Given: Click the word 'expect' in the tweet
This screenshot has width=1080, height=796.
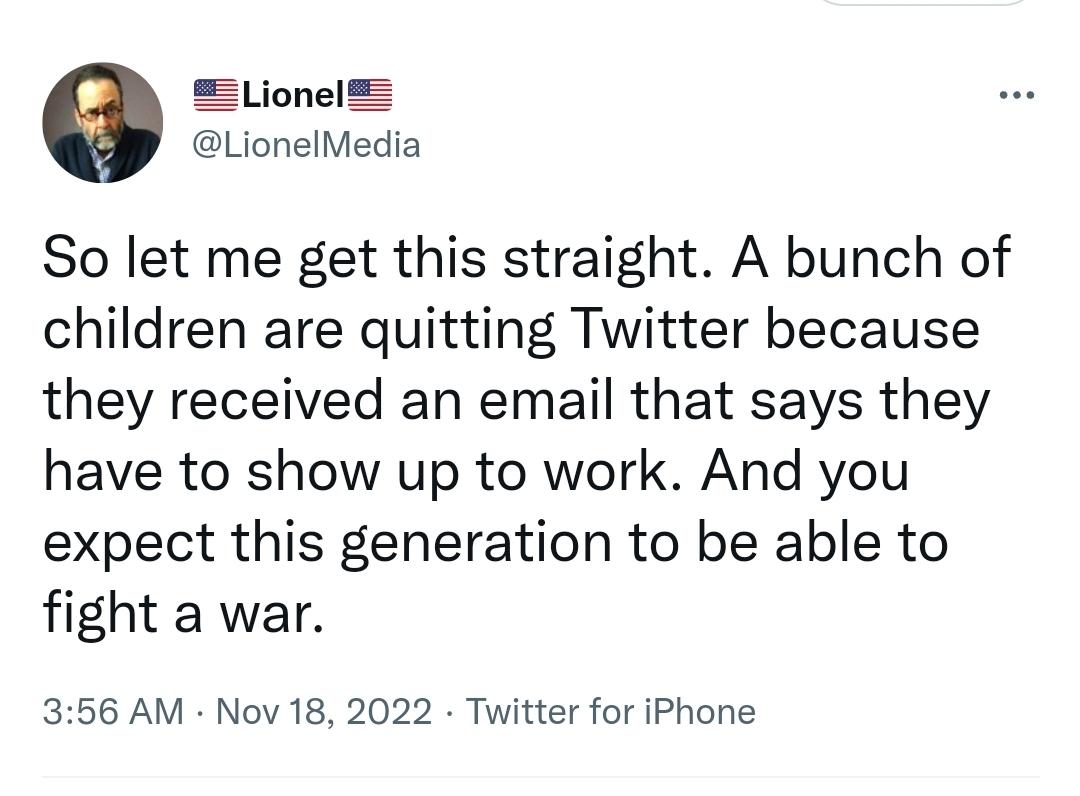Looking at the screenshot, I should (x=129, y=544).
